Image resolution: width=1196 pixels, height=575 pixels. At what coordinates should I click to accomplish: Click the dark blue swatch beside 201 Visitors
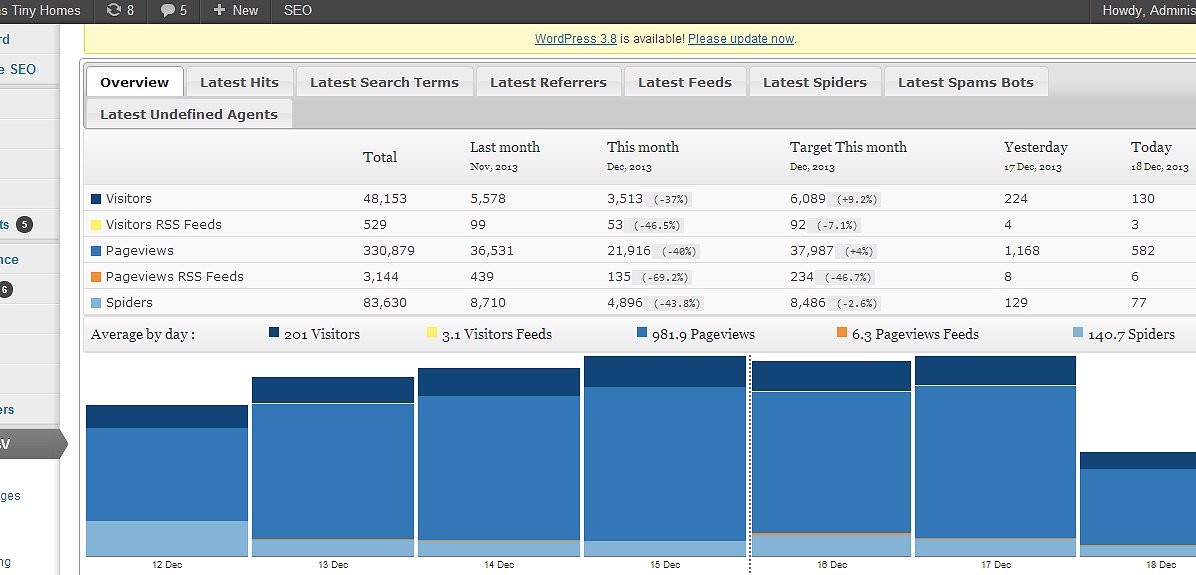tap(274, 333)
